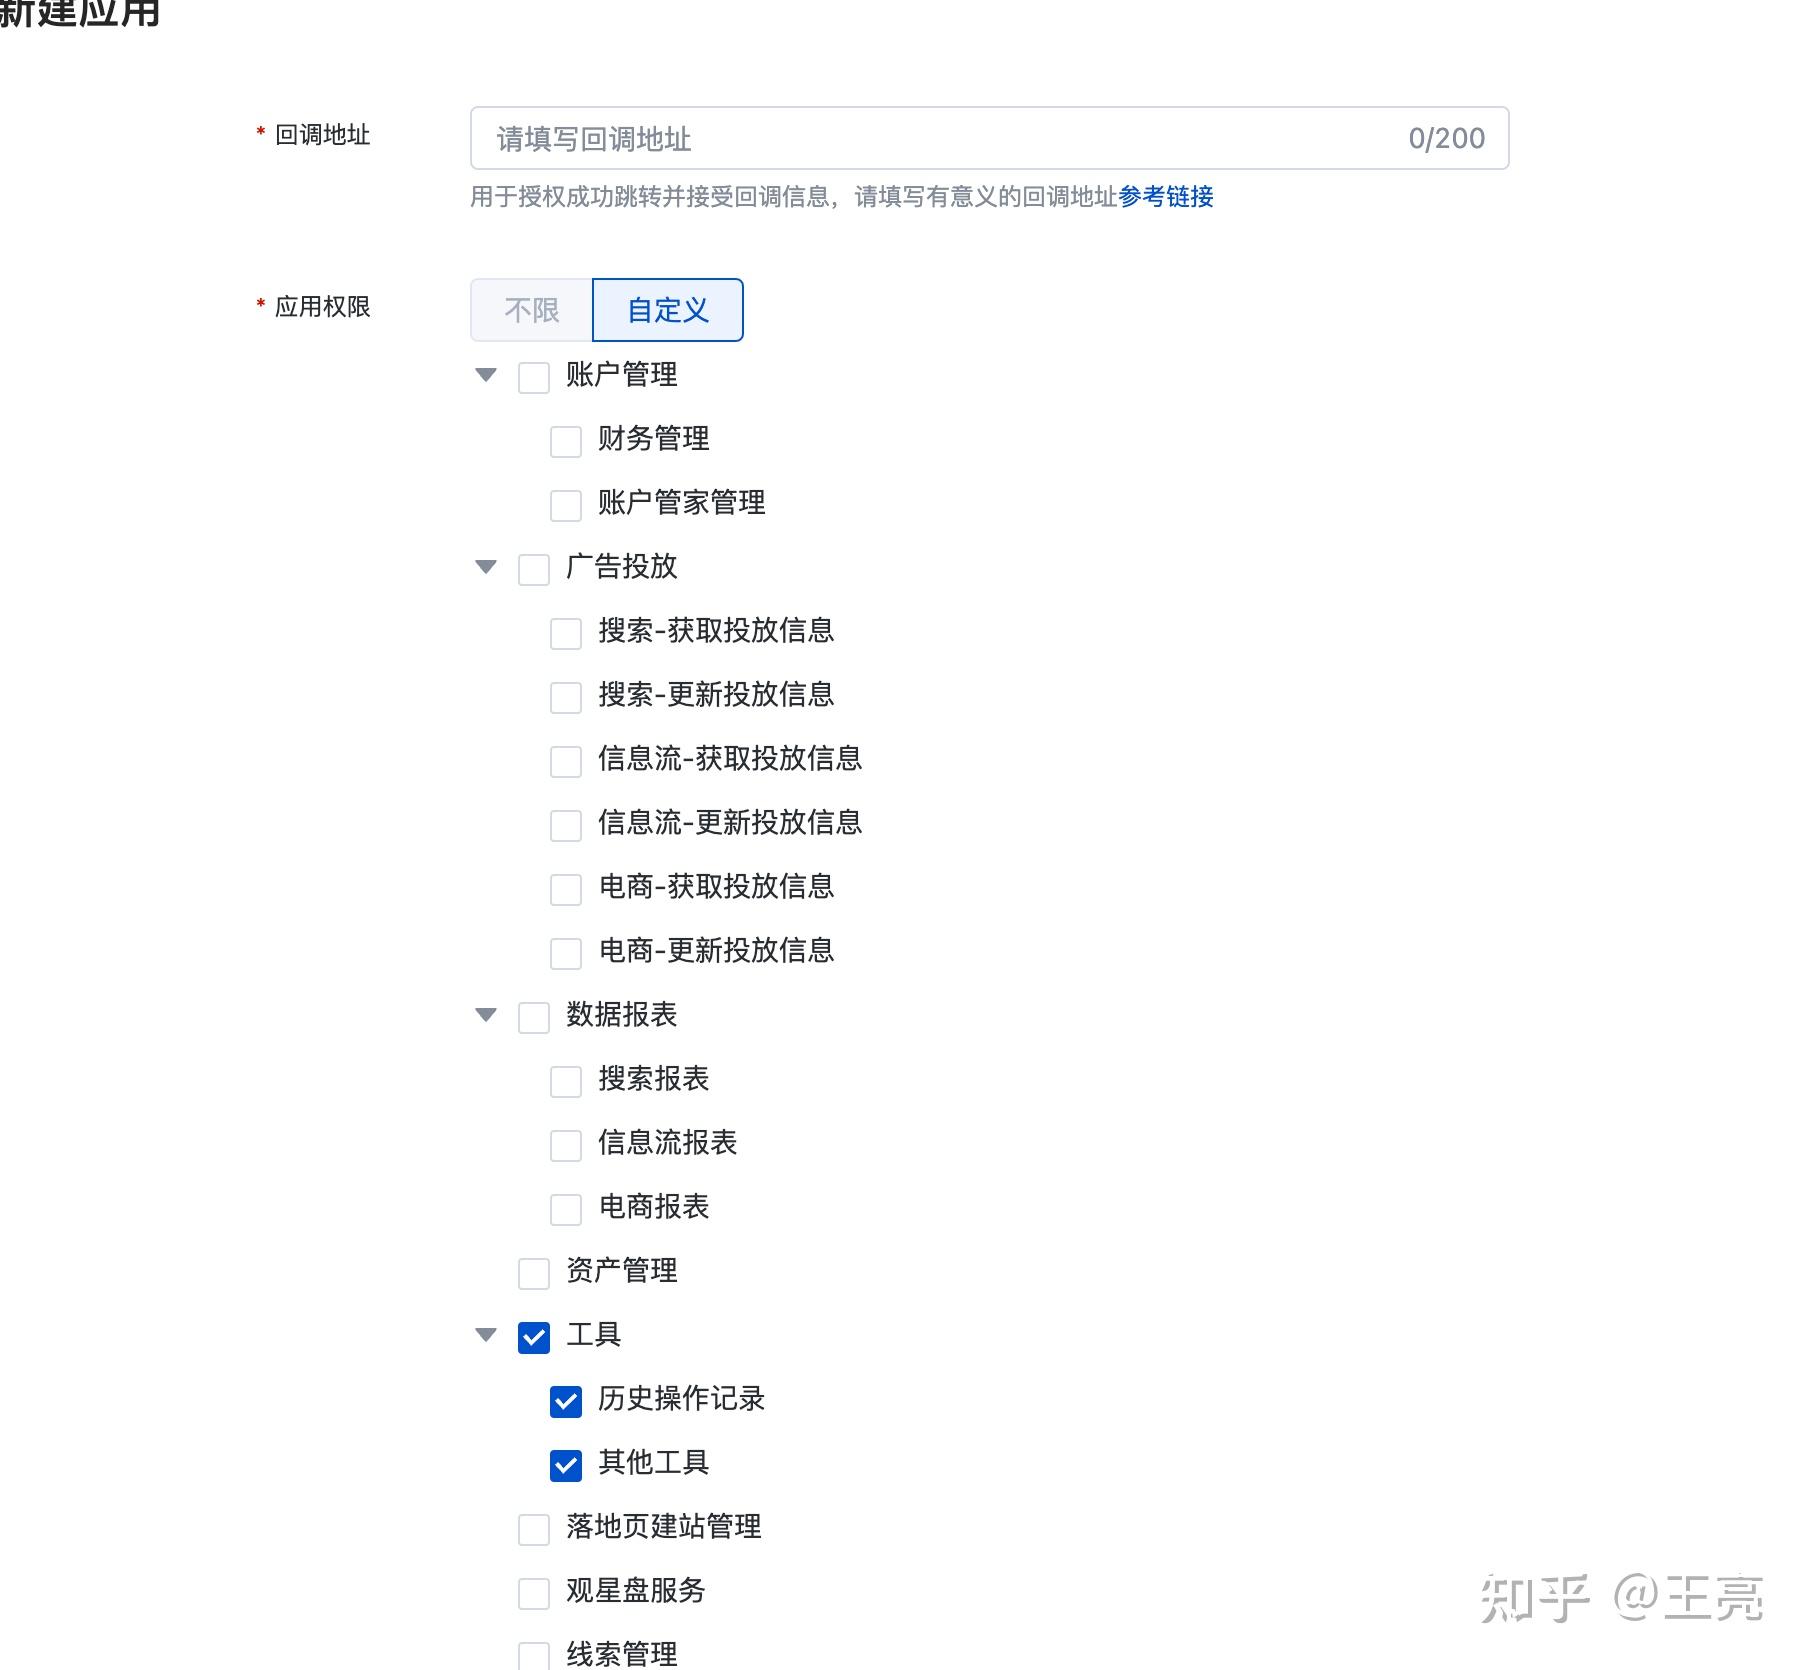Viewport: 1810px width, 1670px height.
Task: Check the 资产管理 checkbox
Action: (534, 1274)
